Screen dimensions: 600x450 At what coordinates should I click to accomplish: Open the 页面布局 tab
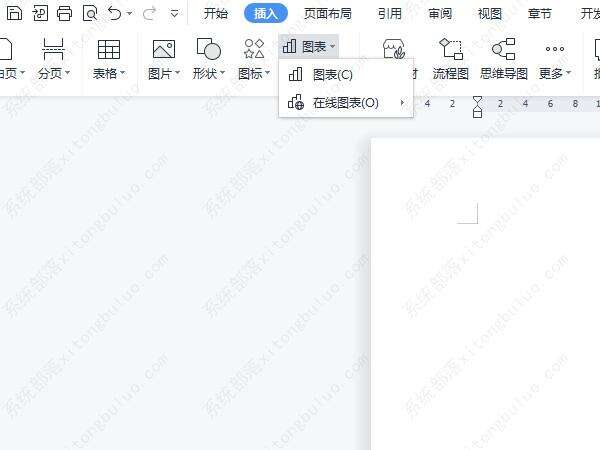(328, 14)
